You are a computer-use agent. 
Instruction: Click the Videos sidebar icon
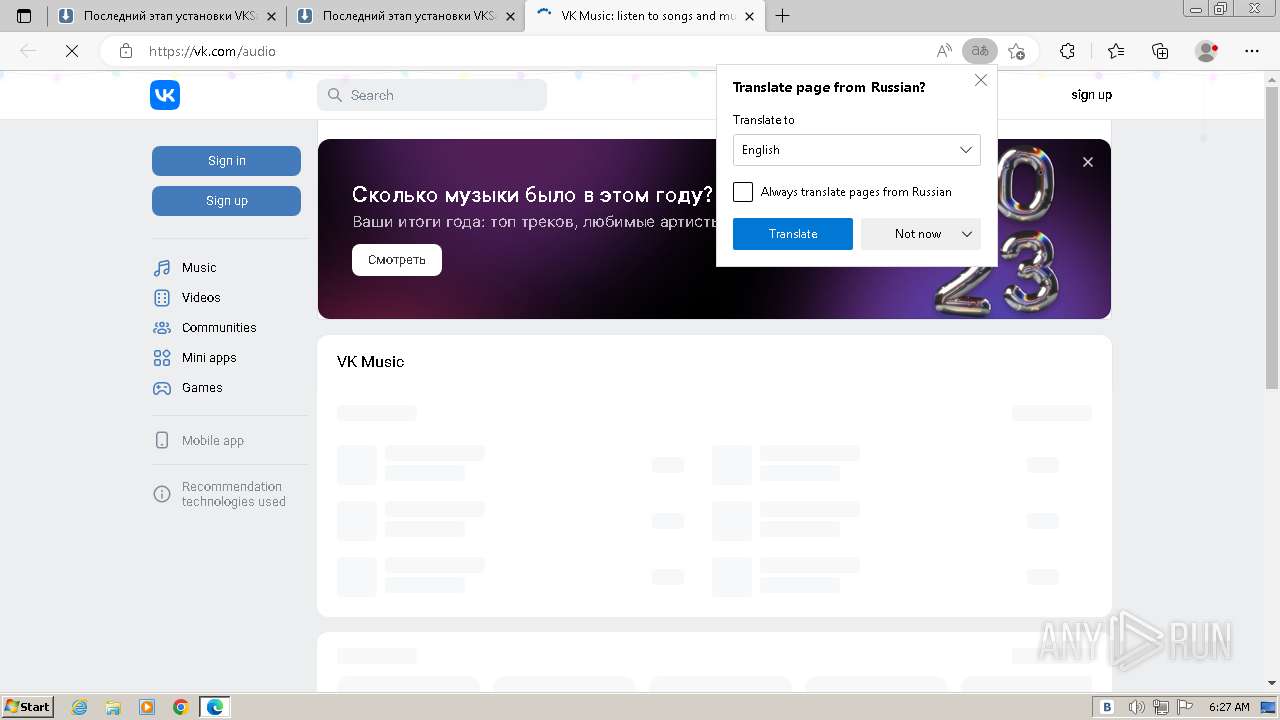[x=162, y=298]
